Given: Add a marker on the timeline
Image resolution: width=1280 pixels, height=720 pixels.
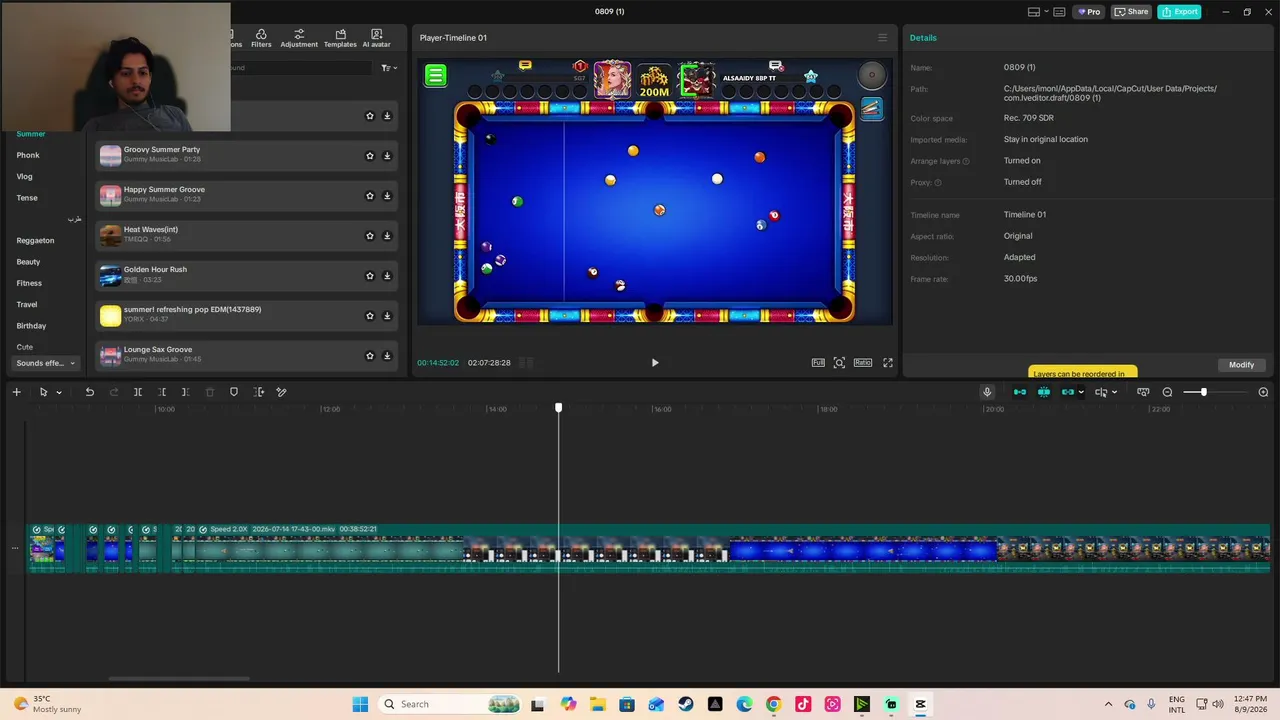Looking at the screenshot, I should [234, 392].
